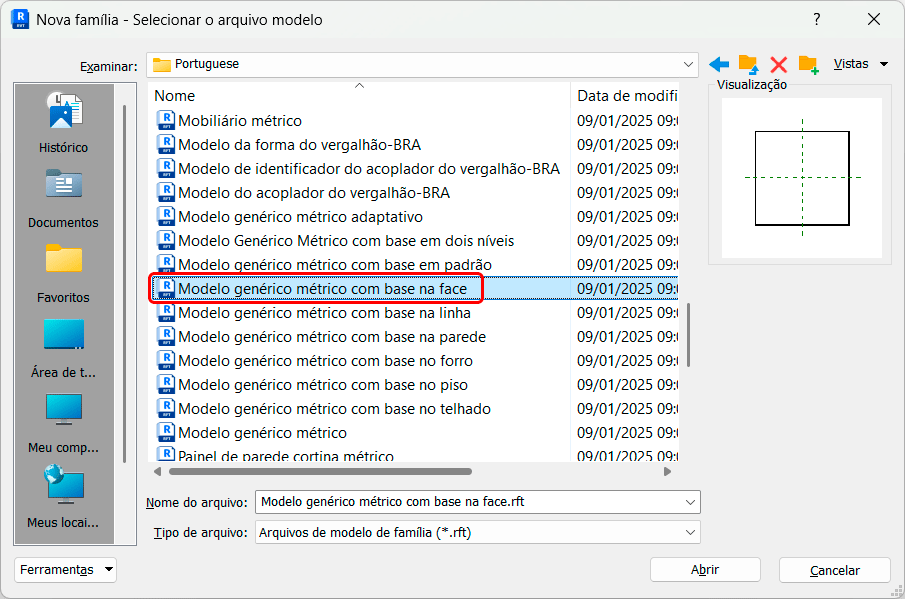The image size is (905, 599).
Task: Expand the Tipo de arquivo dropdown
Action: pyautogui.click(x=690, y=533)
